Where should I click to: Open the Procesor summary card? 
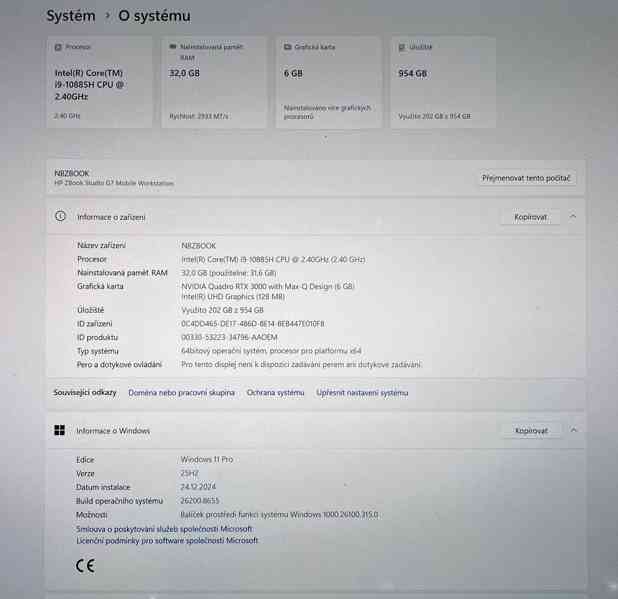(100, 82)
